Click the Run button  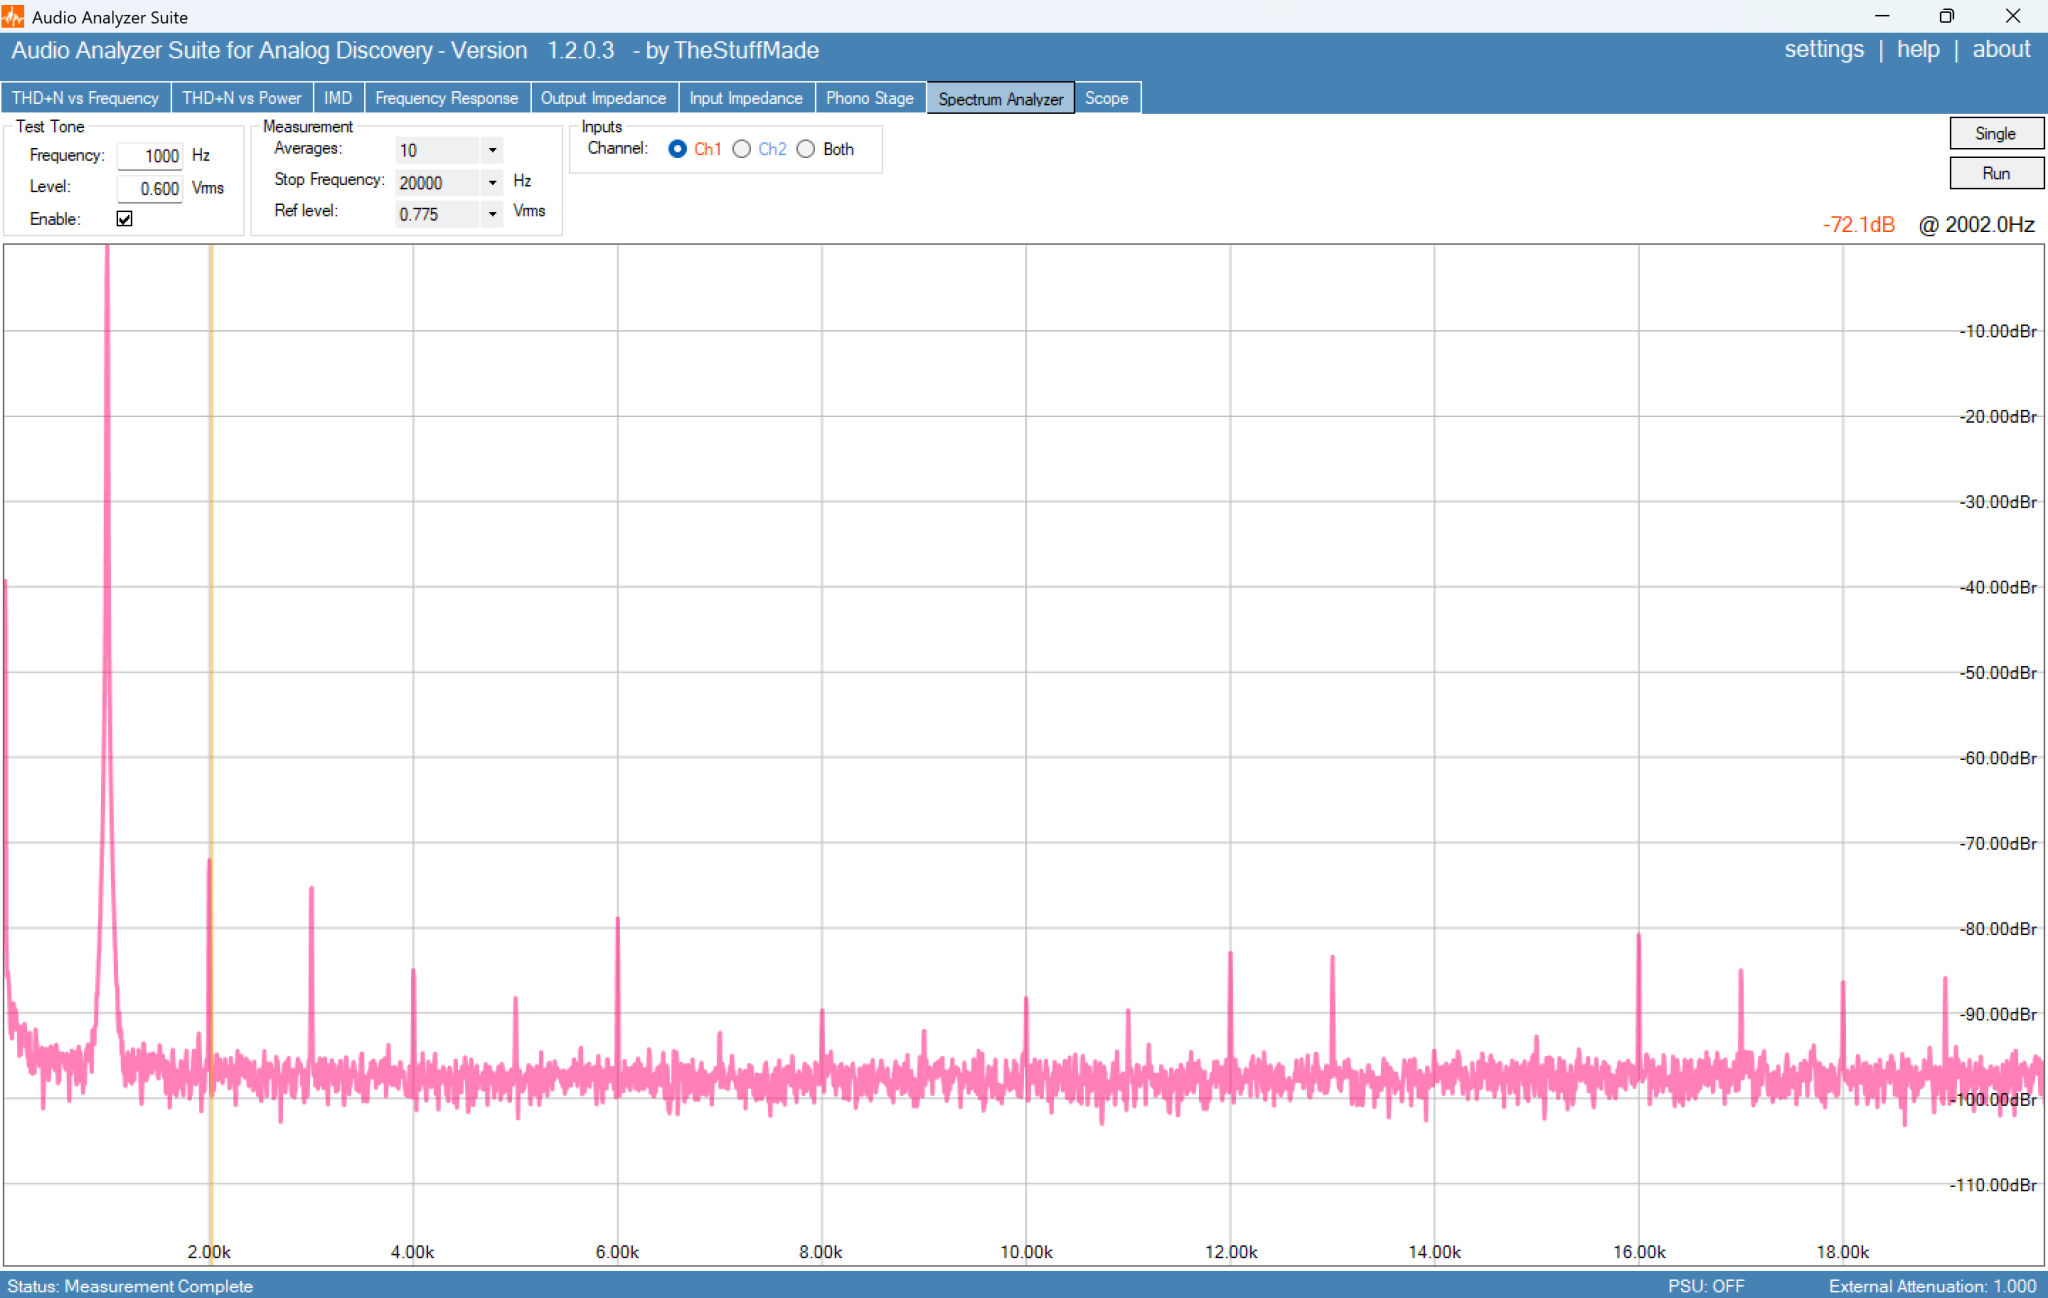1996,173
